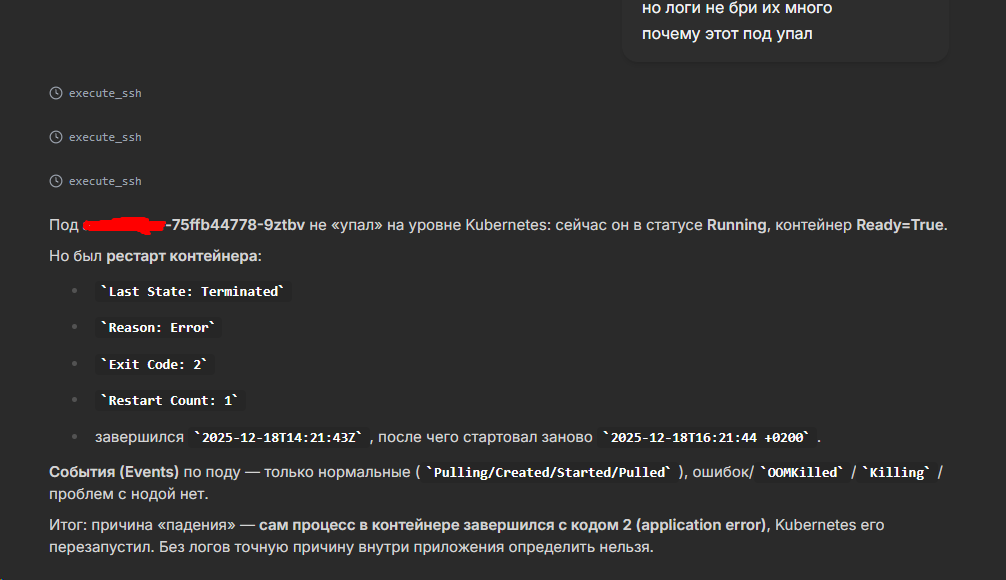Expand the third execute_ssh tool call label
This screenshot has height=580, width=1006.
coord(105,181)
